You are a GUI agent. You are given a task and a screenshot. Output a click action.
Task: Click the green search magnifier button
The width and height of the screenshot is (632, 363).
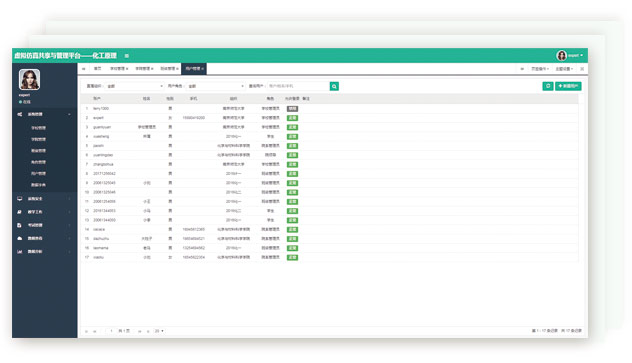pos(334,86)
